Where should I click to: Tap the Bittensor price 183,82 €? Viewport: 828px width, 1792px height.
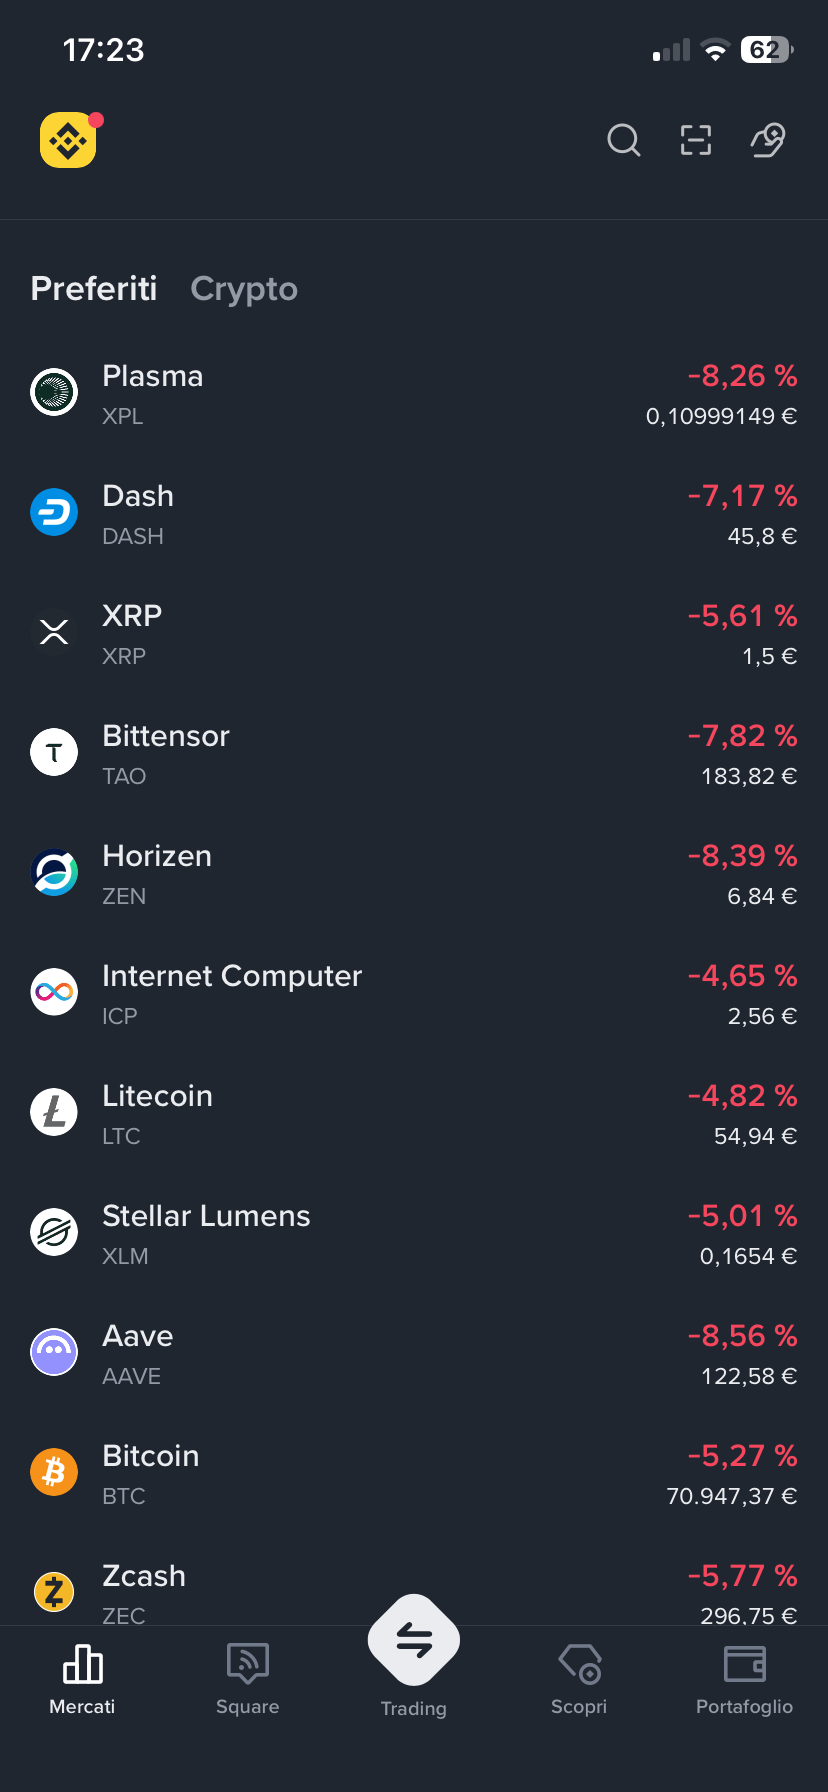tap(749, 776)
